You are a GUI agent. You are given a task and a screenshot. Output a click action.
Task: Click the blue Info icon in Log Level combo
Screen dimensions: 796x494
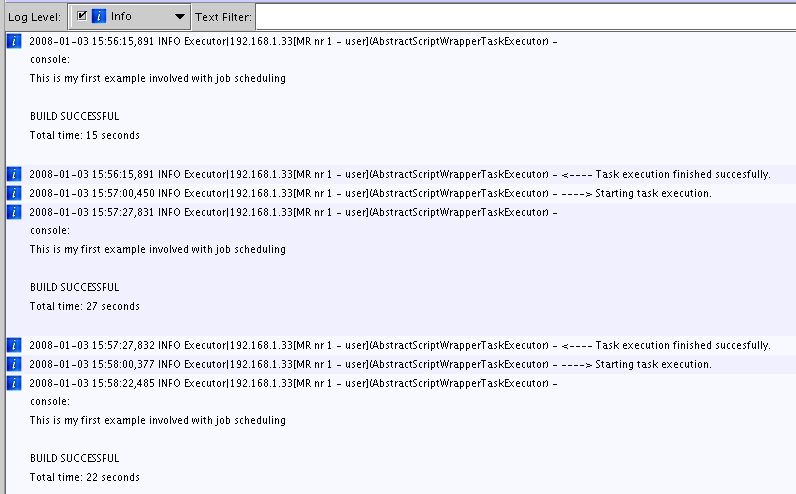[x=99, y=16]
